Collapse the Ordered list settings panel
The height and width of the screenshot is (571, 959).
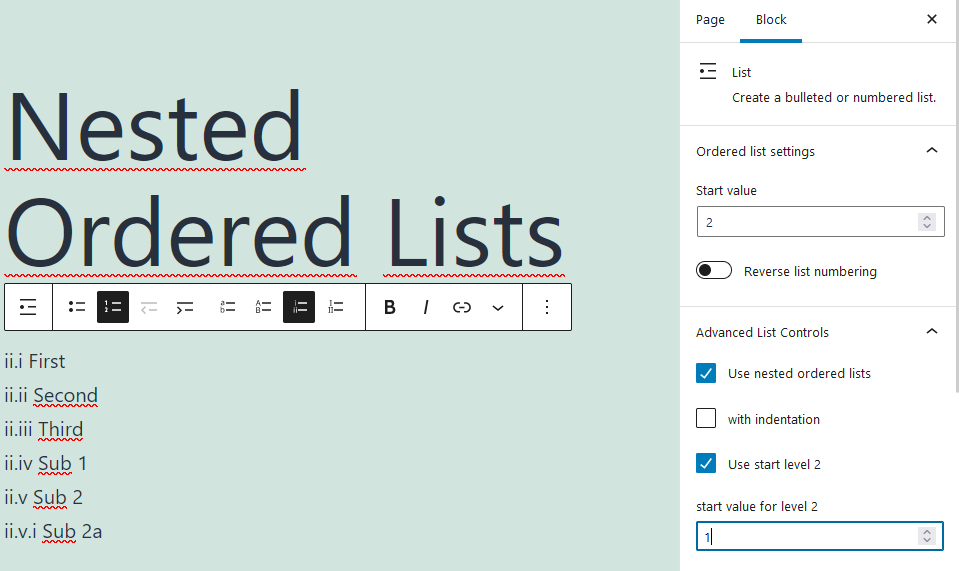coord(818,151)
